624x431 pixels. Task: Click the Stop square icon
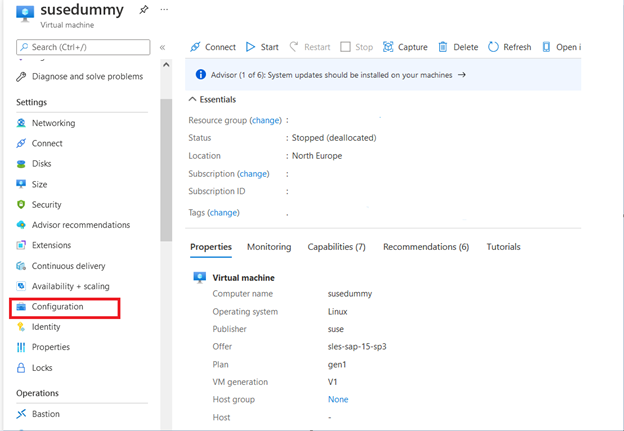click(345, 47)
